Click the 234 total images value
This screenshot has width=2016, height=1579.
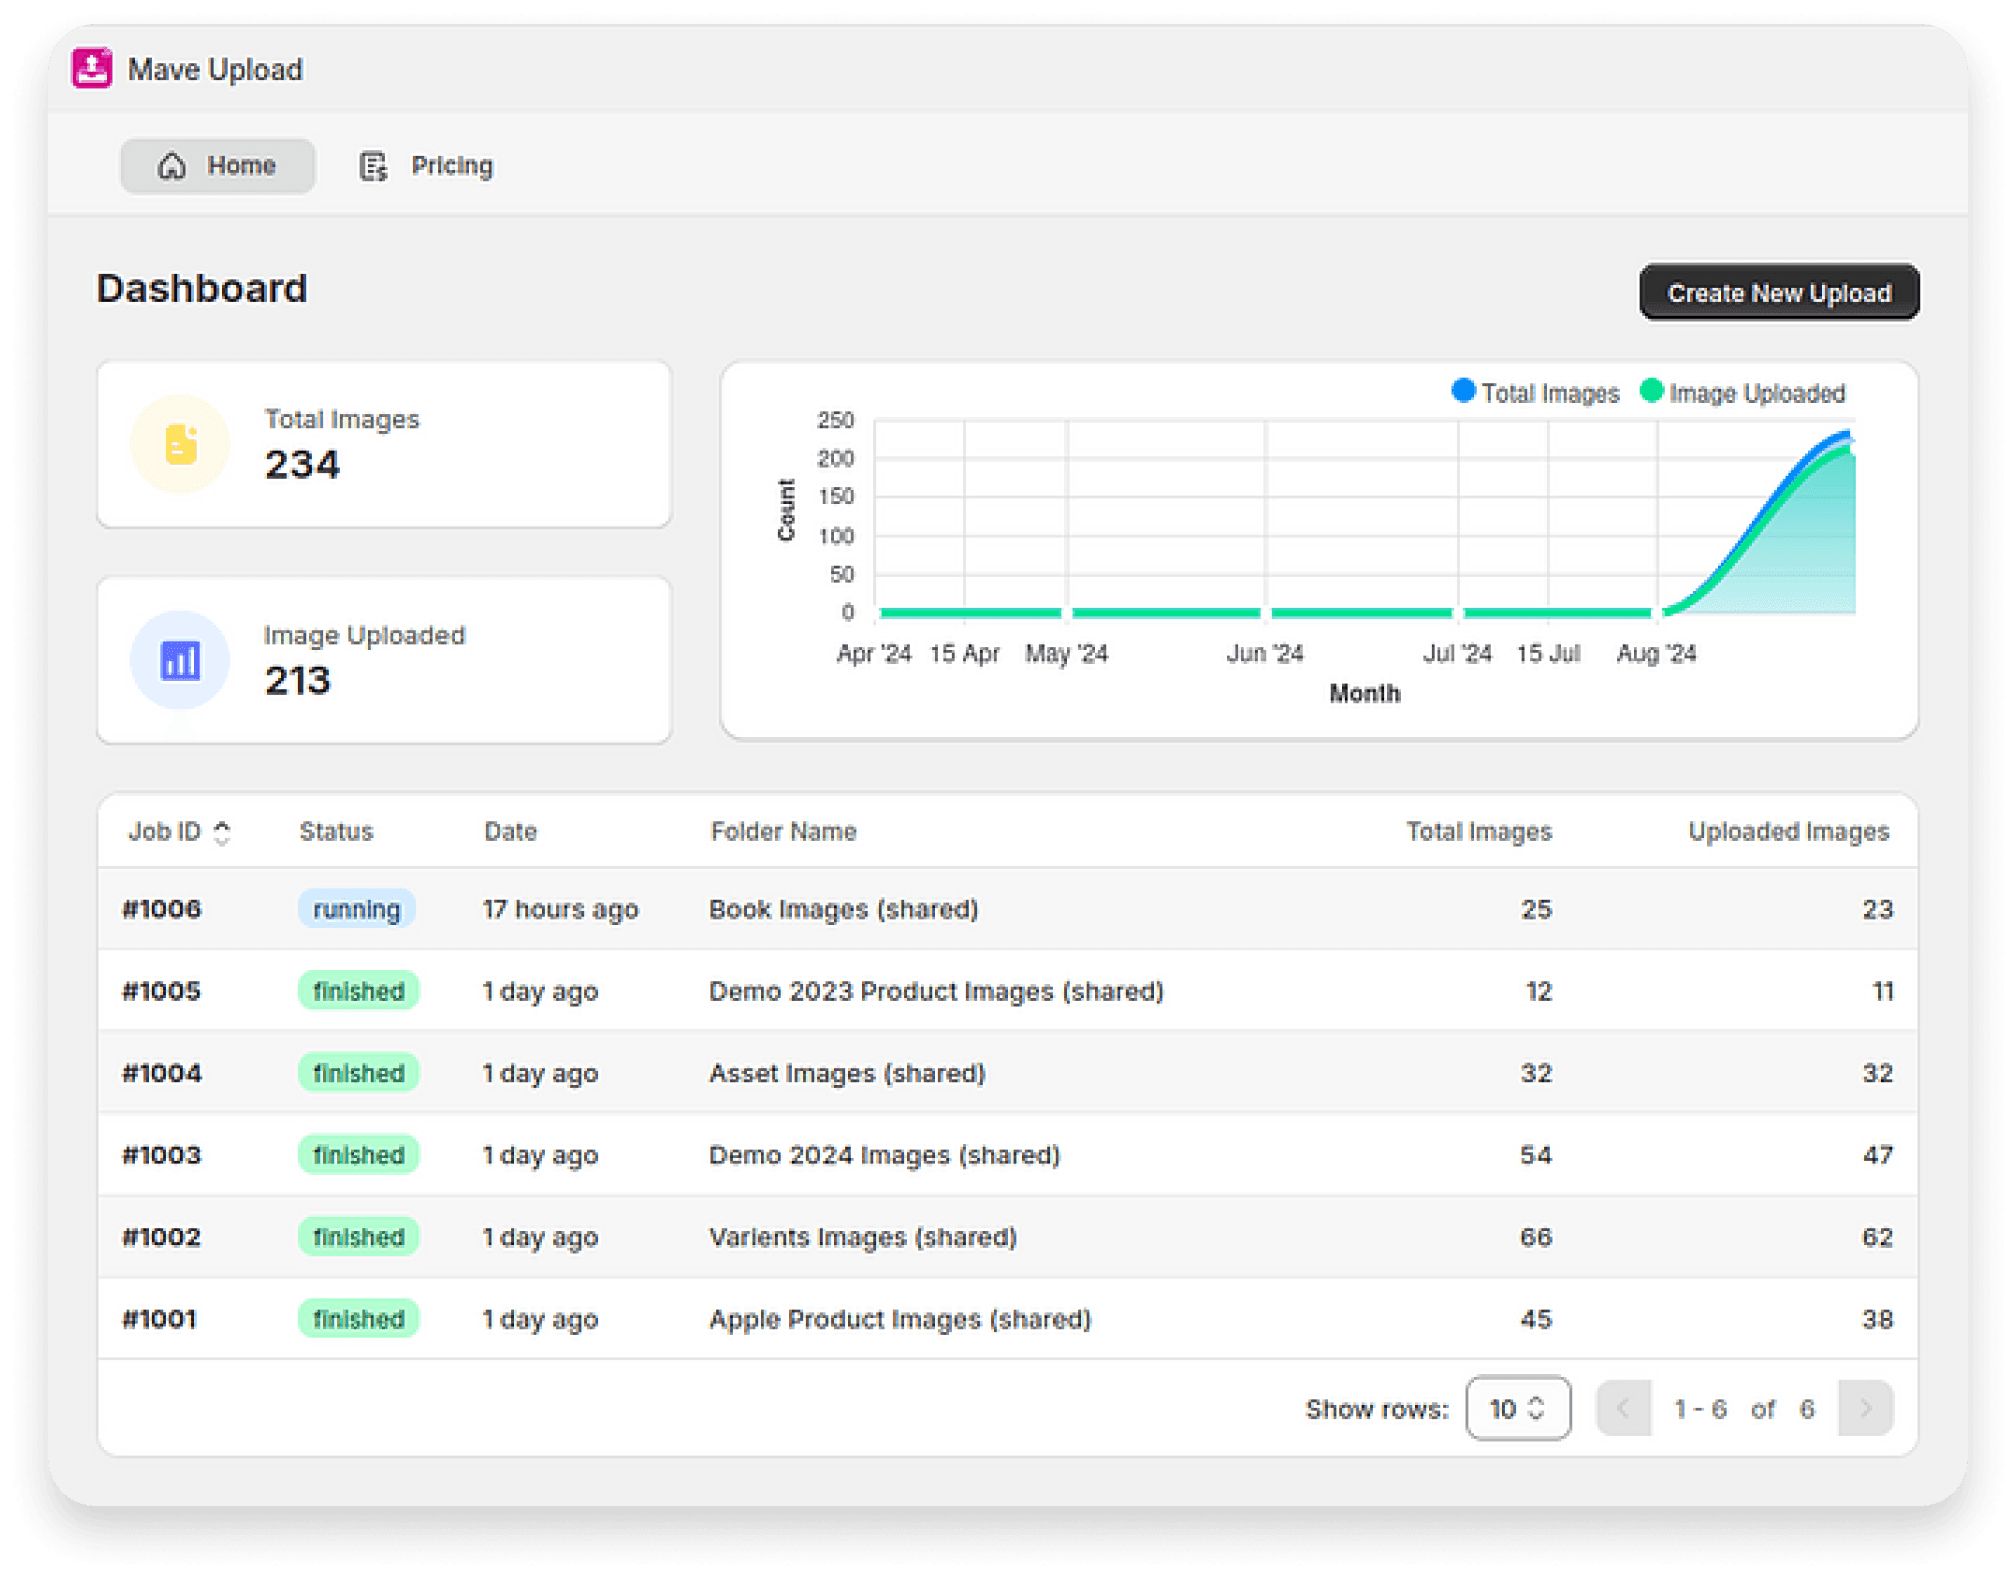[302, 465]
